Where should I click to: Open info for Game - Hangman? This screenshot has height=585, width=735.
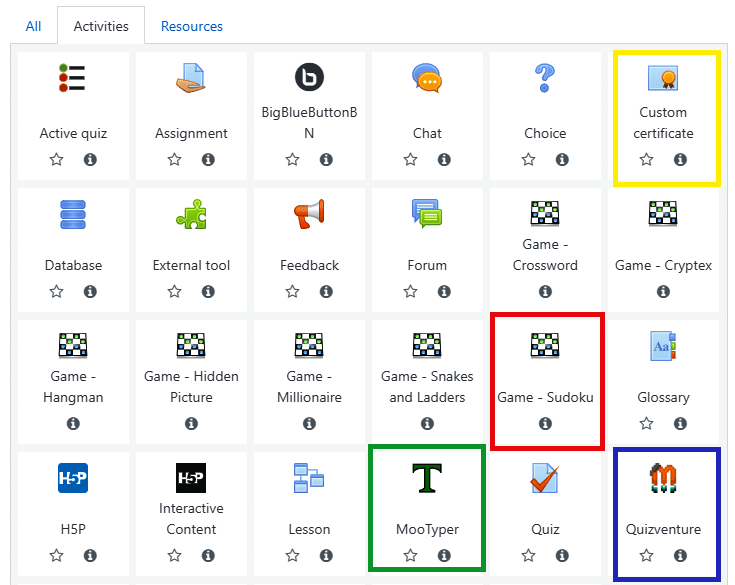pyautogui.click(x=73, y=423)
